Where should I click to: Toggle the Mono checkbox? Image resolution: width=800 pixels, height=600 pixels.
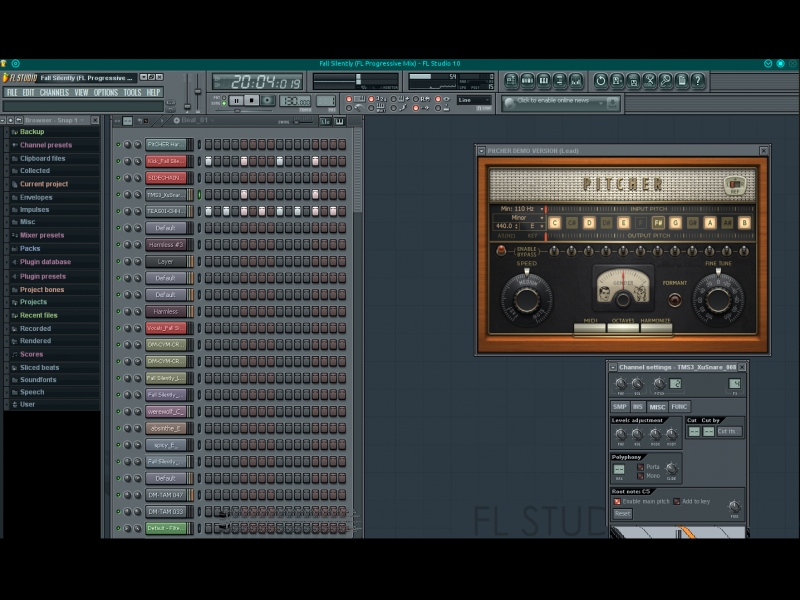click(x=640, y=476)
